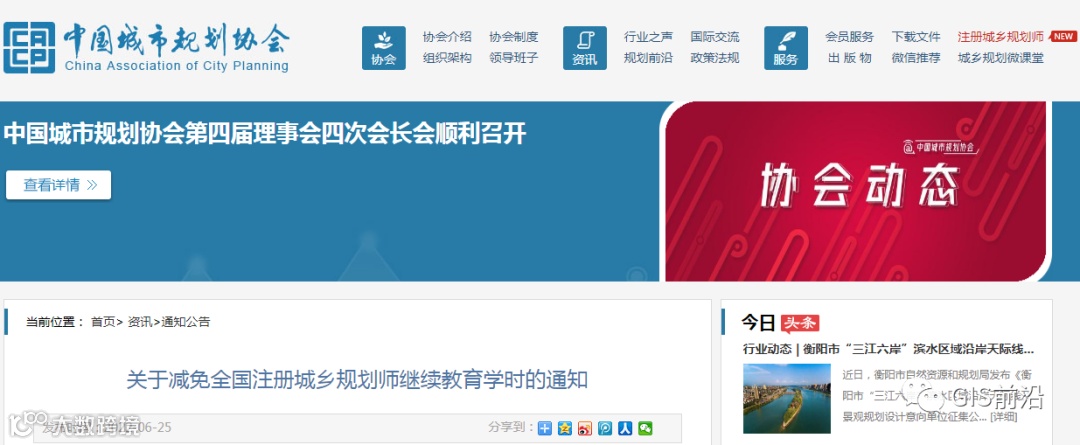Image resolution: width=1080 pixels, height=445 pixels.
Task: Open 通知公告 breadcrumb link
Action: tap(185, 322)
